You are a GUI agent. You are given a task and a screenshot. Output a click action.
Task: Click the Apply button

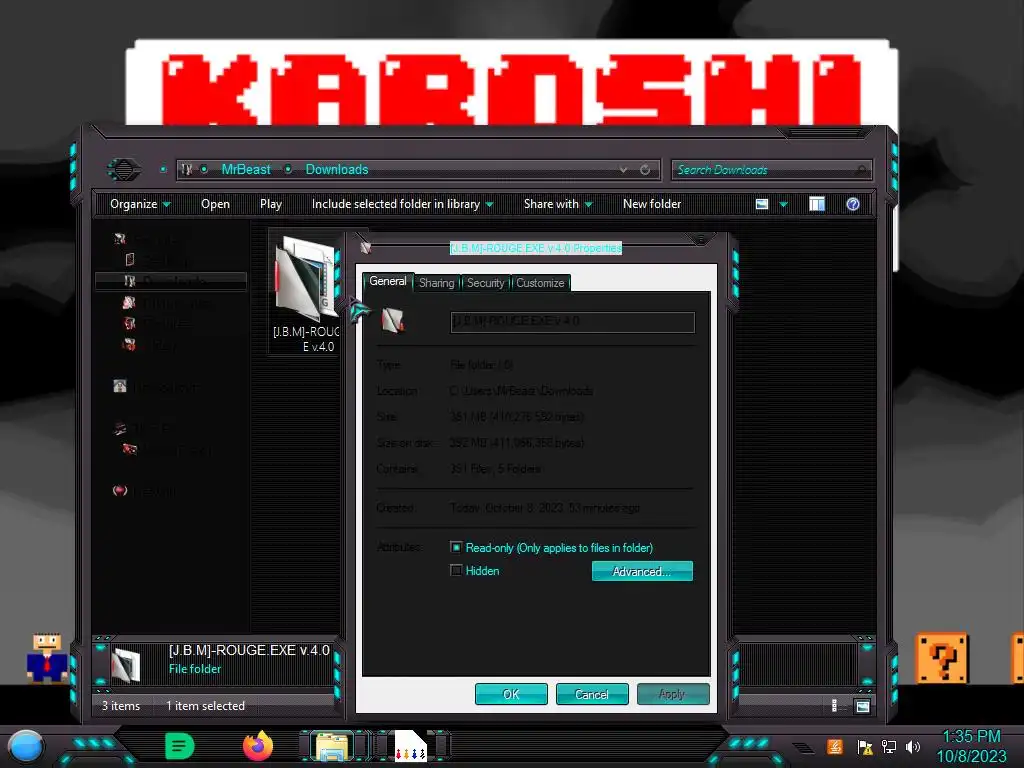[x=673, y=694]
